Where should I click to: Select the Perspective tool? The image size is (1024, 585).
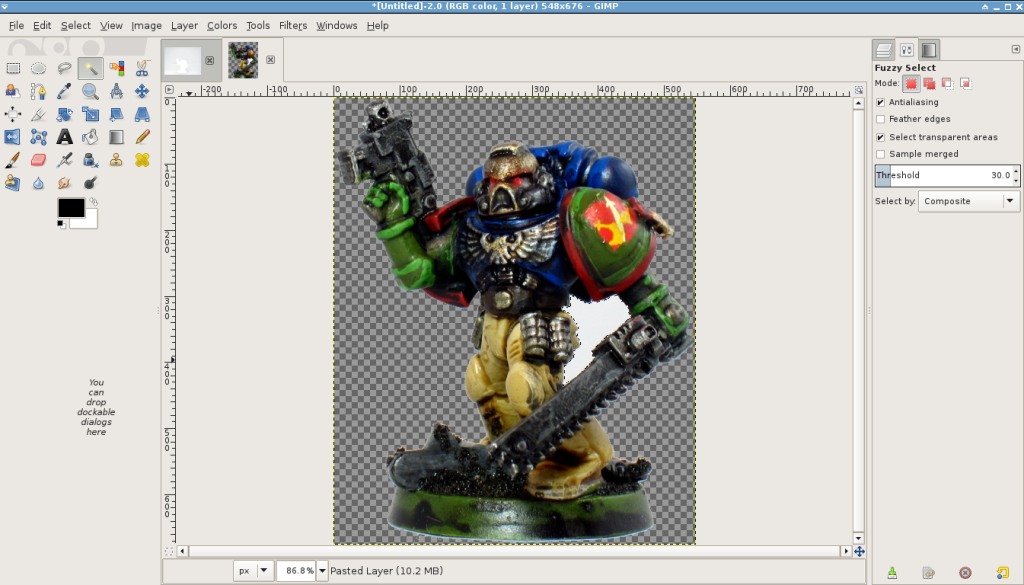click(142, 114)
